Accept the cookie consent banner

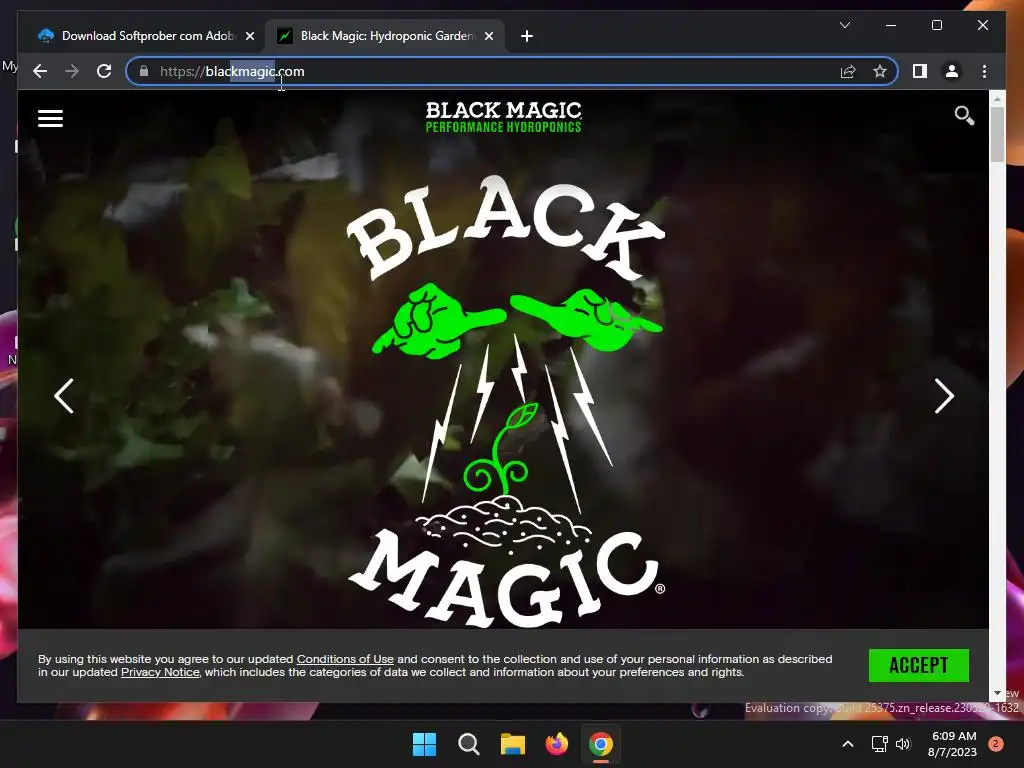click(x=918, y=665)
